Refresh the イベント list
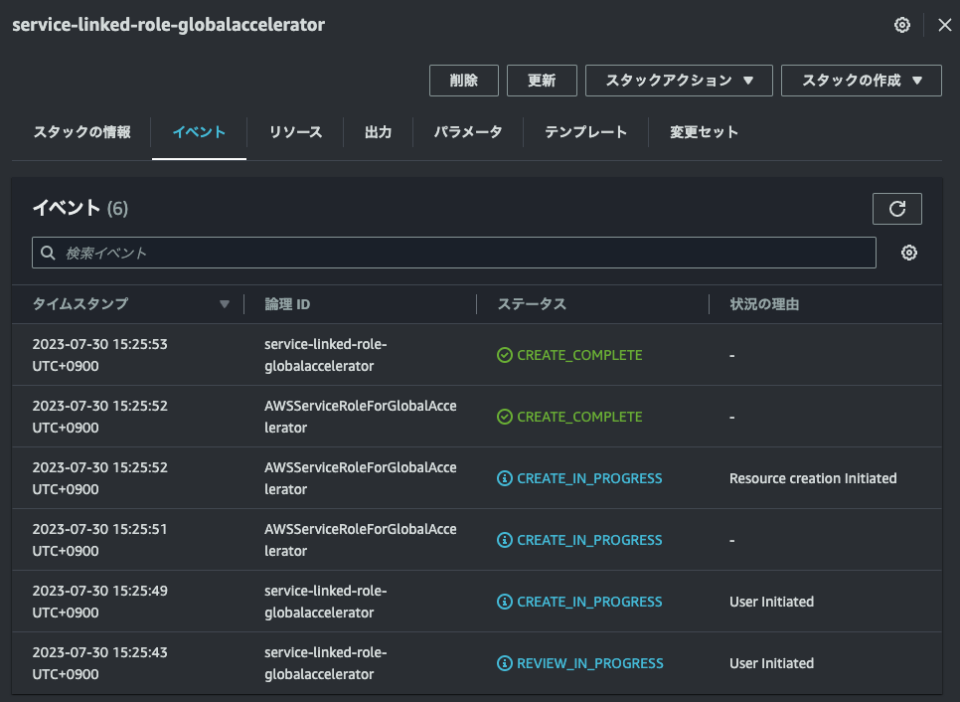 point(897,208)
